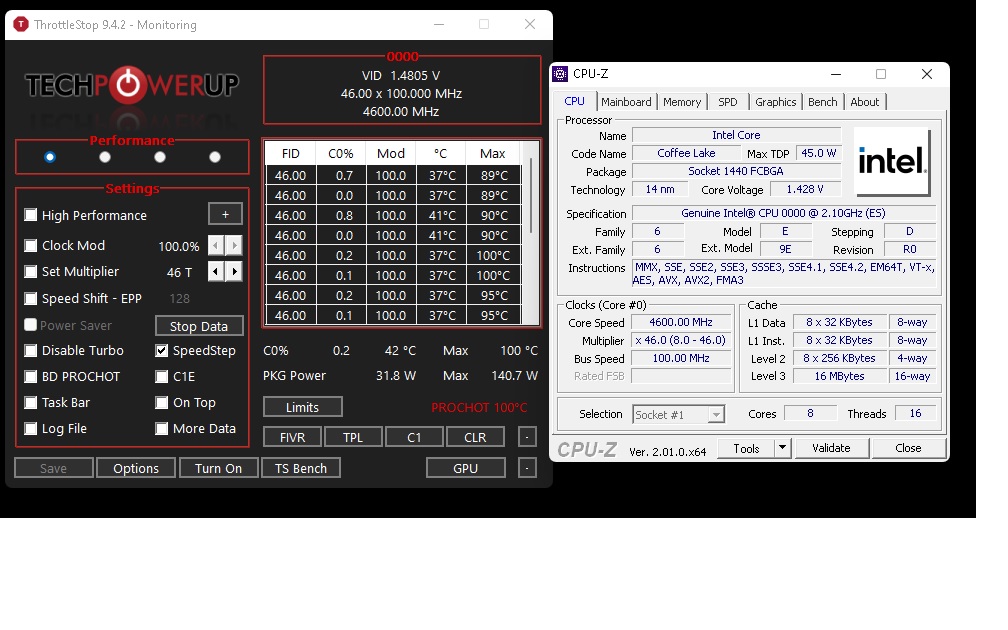The width and height of the screenshot is (1008, 630).
Task: Toggle the disabled Power Saver checkbox
Action: tap(30, 325)
